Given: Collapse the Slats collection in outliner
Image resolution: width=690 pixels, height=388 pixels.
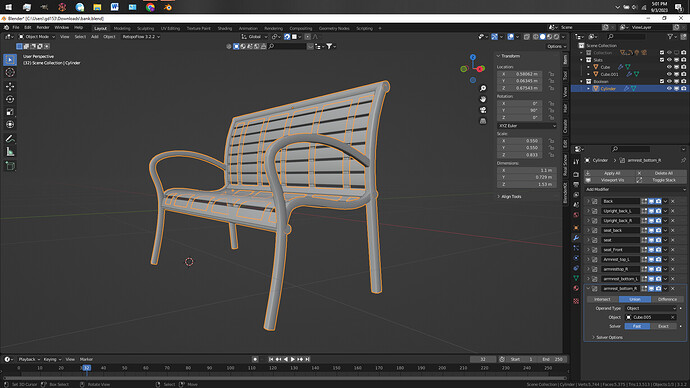Looking at the screenshot, I should (x=582, y=60).
